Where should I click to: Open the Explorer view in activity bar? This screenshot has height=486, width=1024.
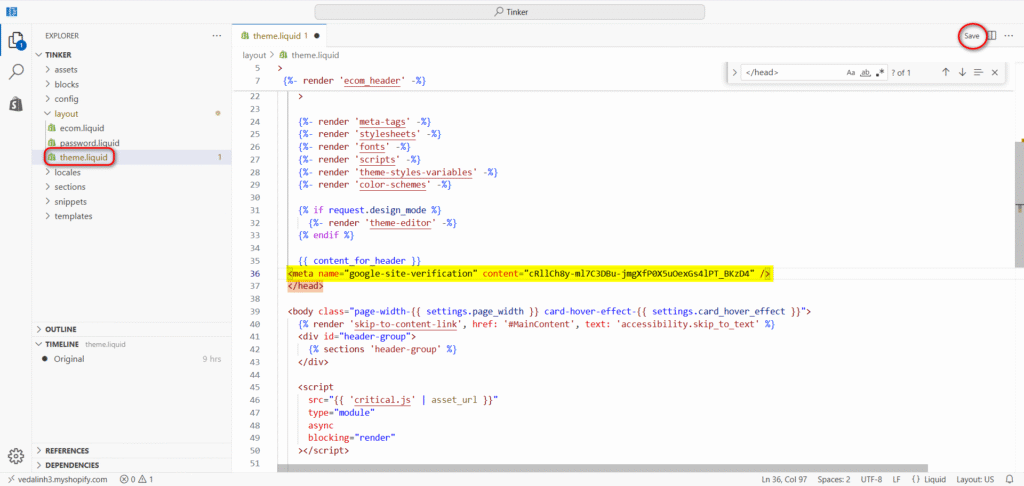click(x=16, y=42)
